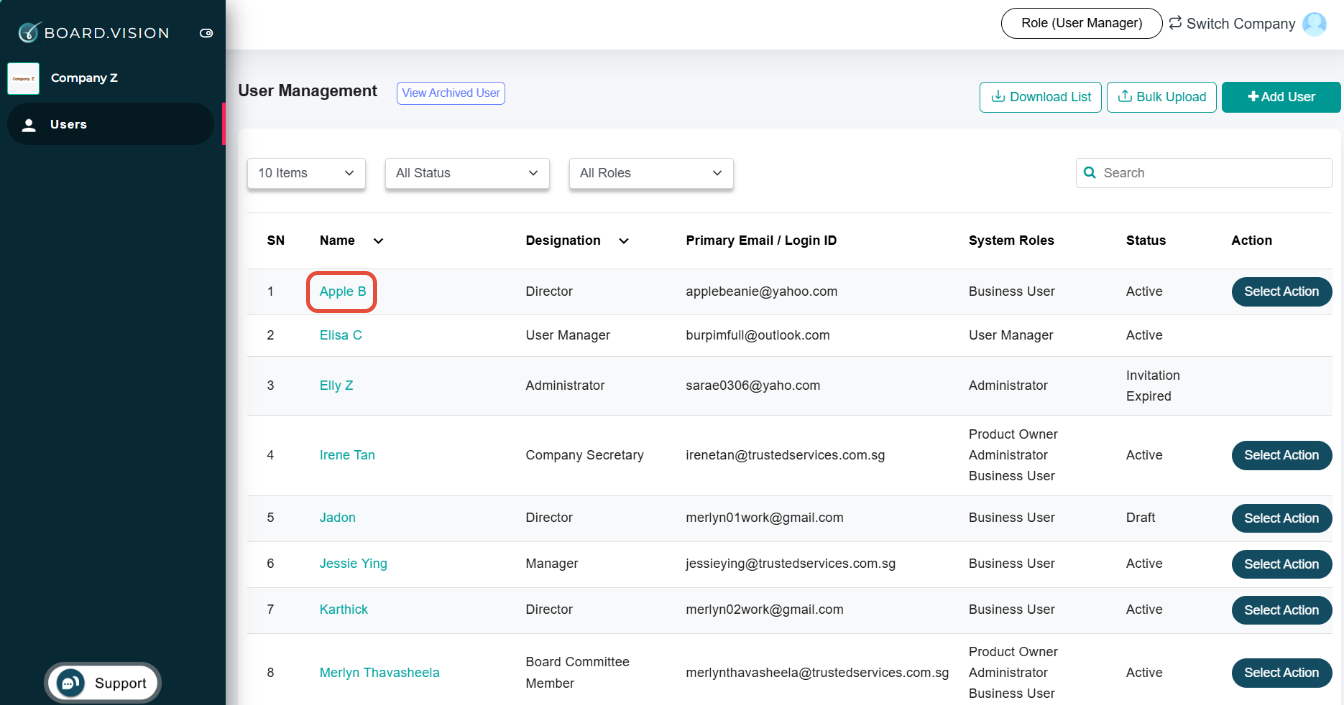Click Board Committee Member designation cell
The image size is (1344, 705).
[577, 673]
